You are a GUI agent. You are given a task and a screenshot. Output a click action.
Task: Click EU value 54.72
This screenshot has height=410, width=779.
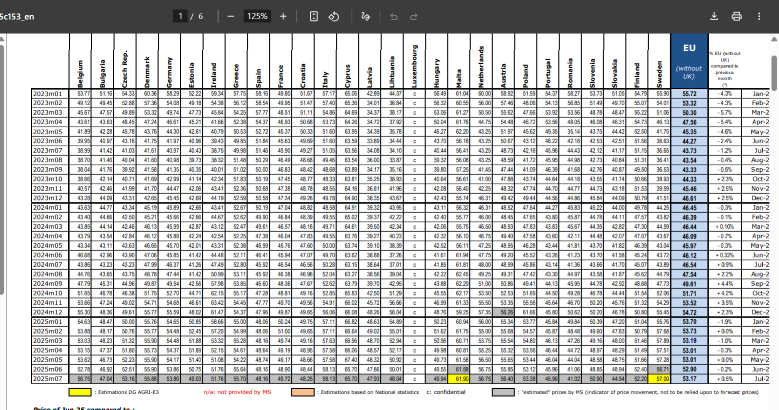689,312
